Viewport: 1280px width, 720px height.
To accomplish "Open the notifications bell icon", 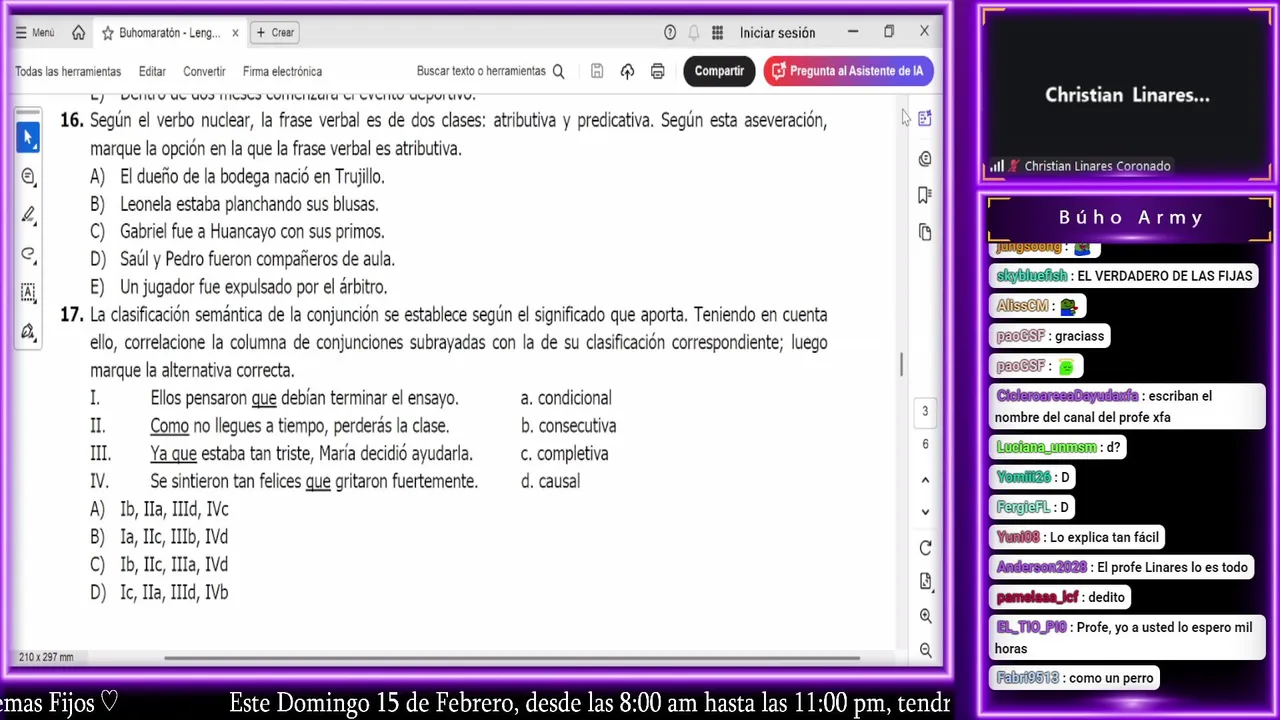I will pyautogui.click(x=694, y=33).
